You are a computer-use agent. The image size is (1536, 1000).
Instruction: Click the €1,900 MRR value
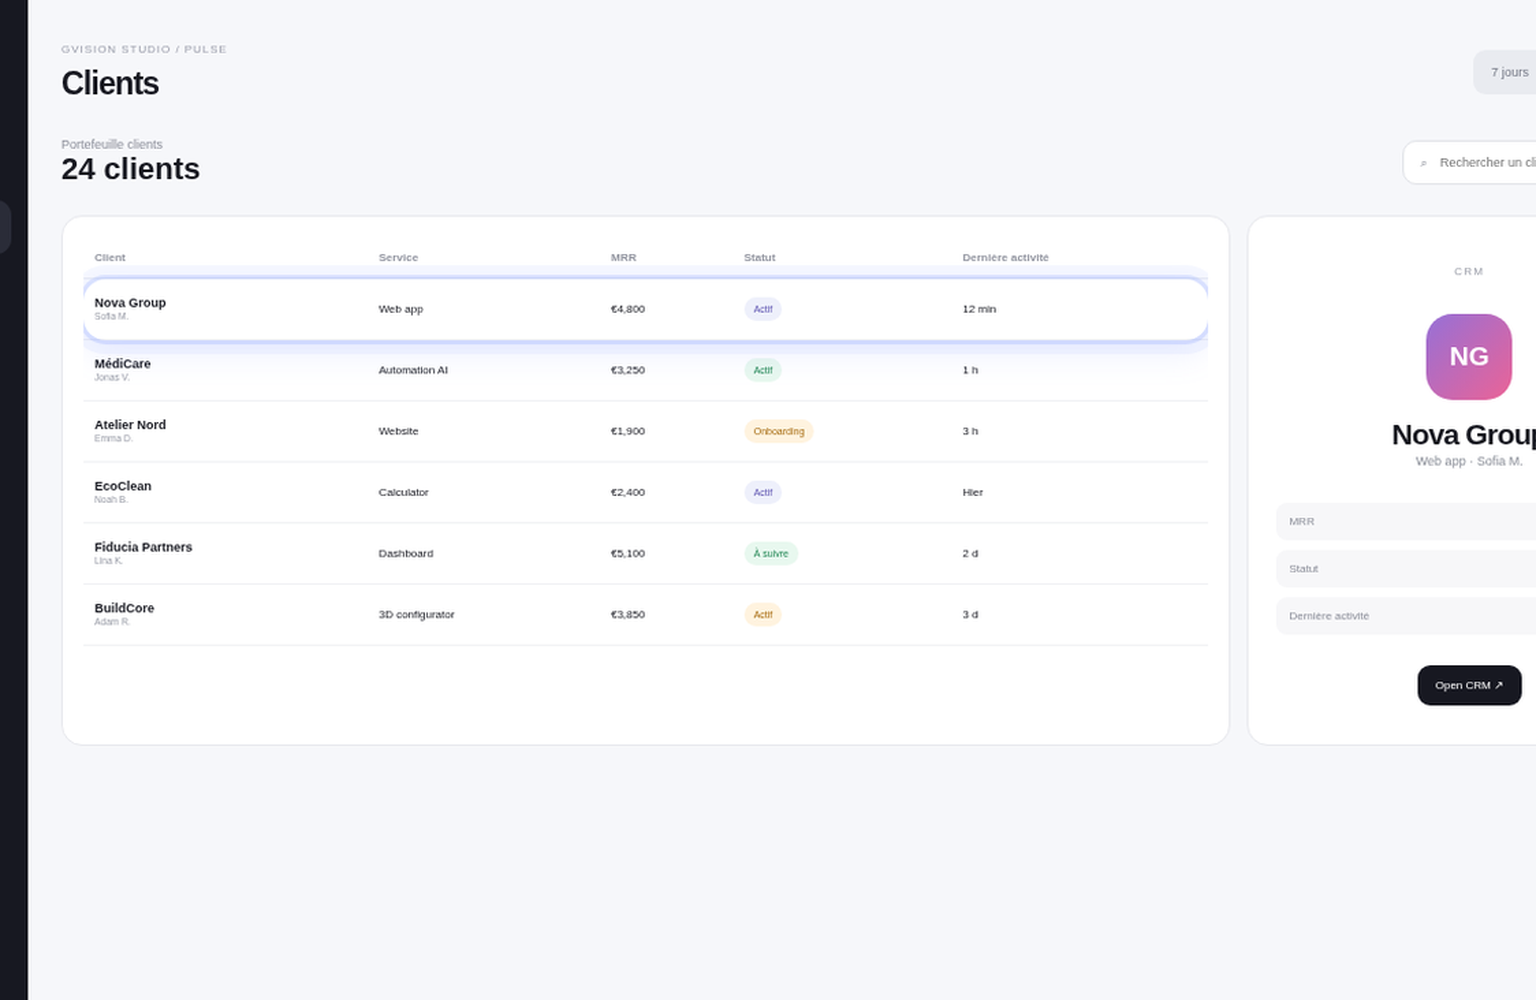tap(627, 431)
